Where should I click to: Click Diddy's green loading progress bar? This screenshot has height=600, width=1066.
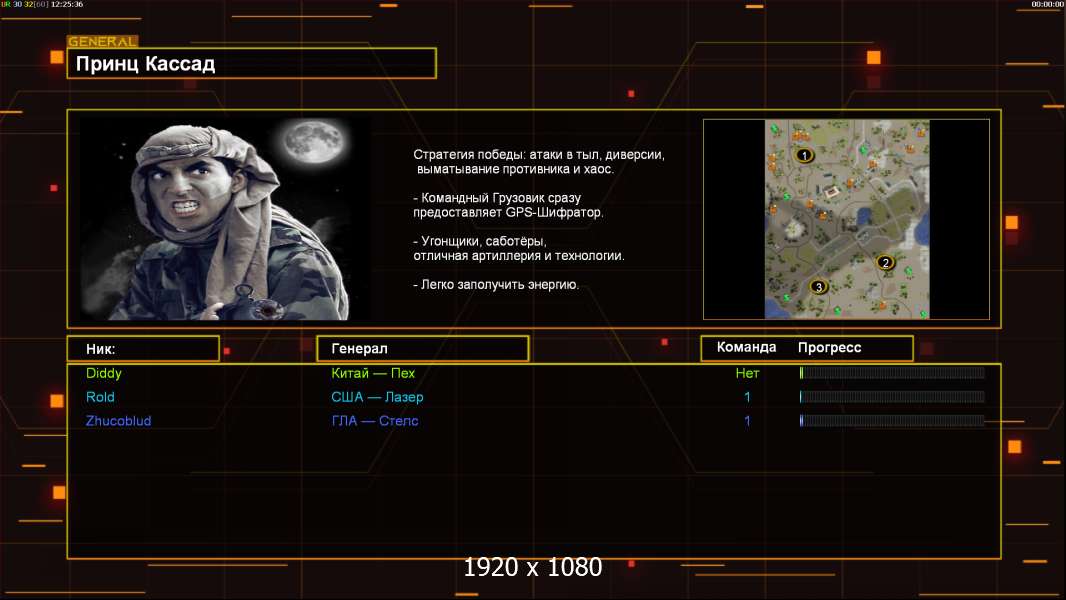[892, 373]
